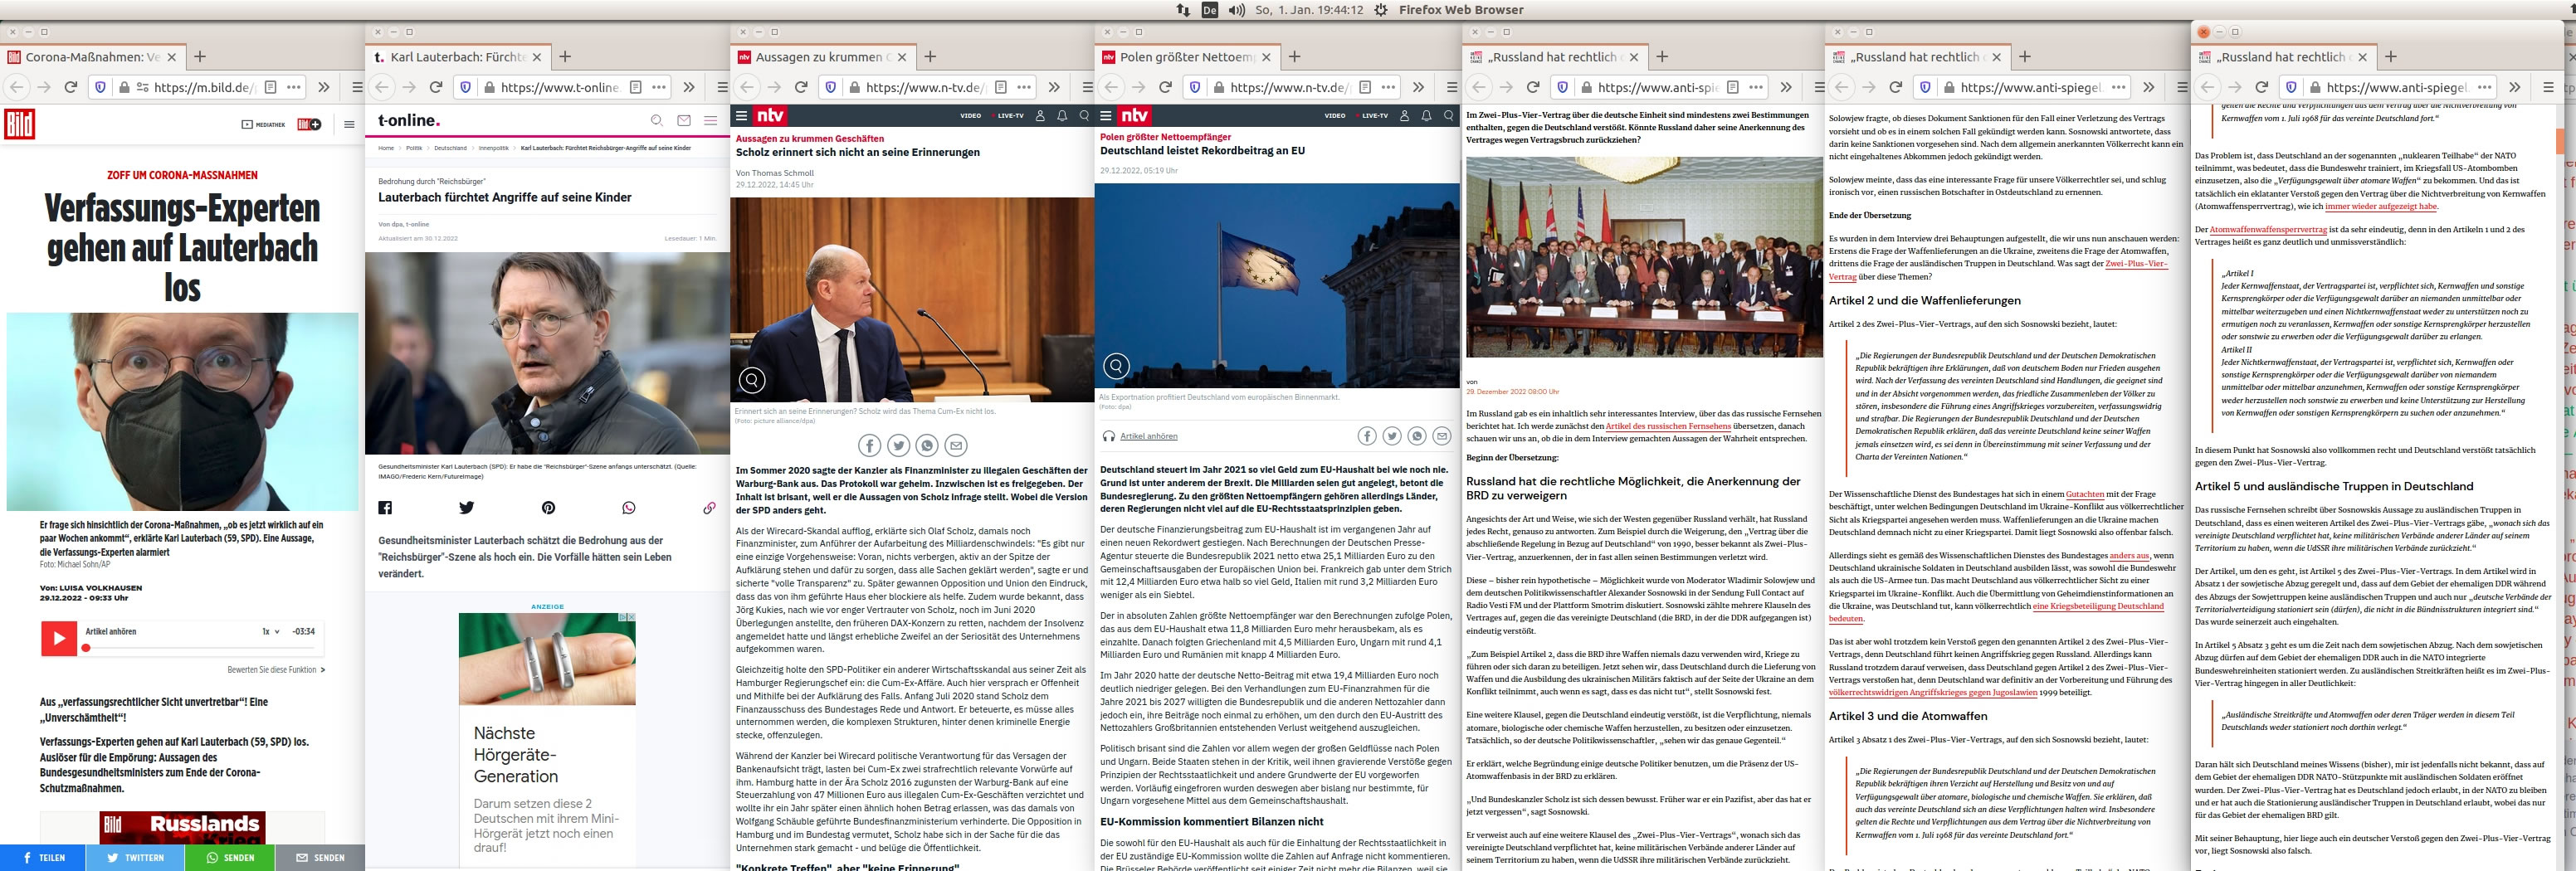Click VIDEO in Scholz article ntv header
The height and width of the screenshot is (871, 2576).
[971, 116]
